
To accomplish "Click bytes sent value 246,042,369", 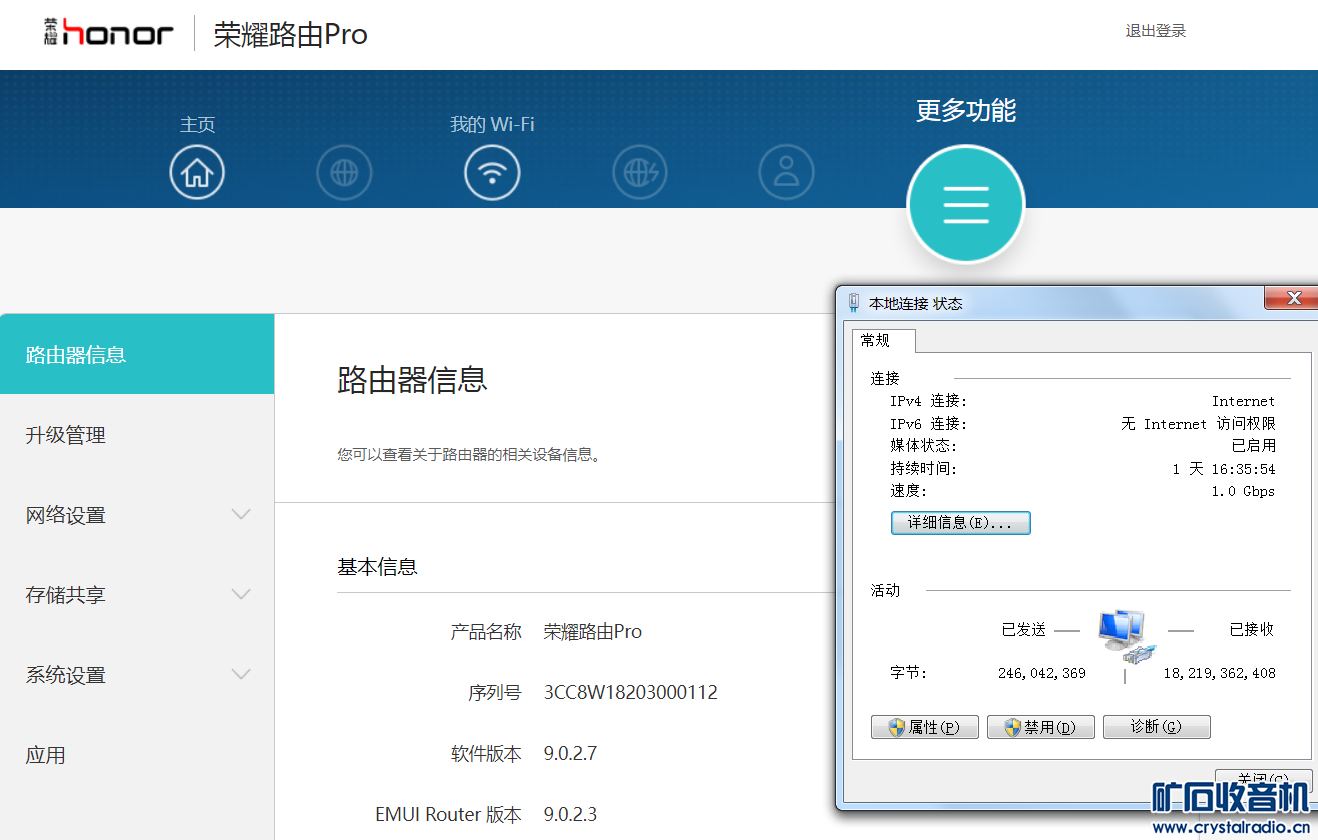I will click(x=1042, y=673).
